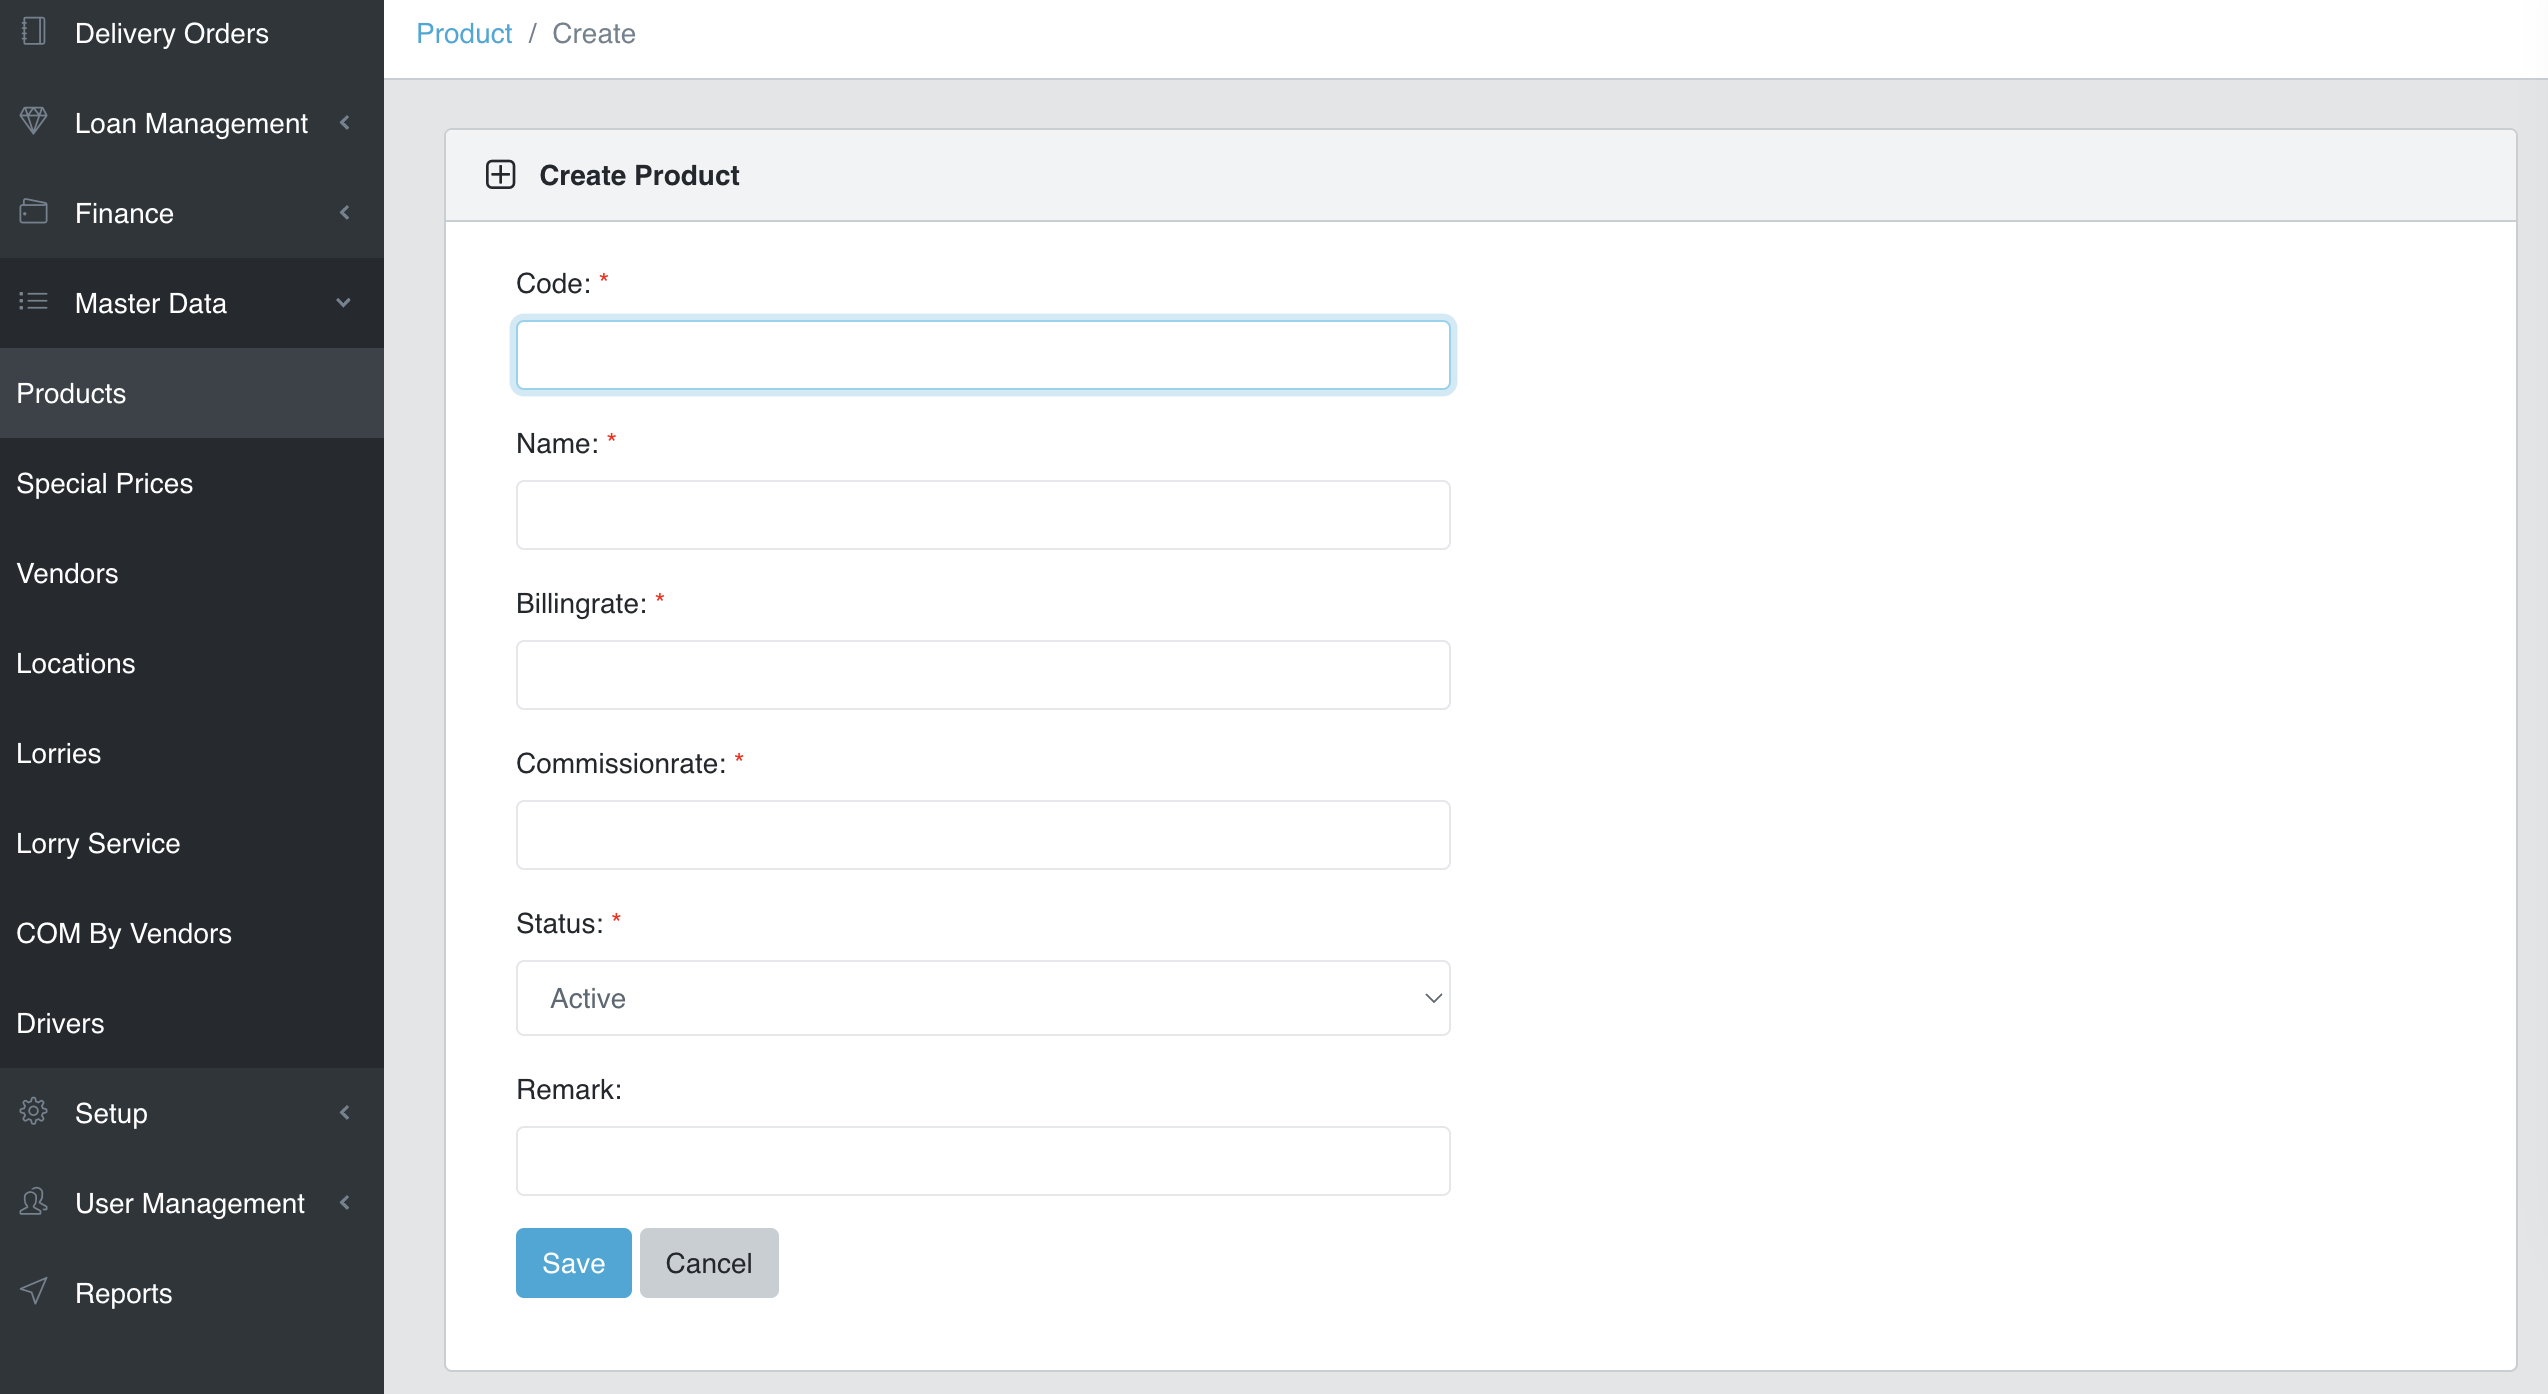The width and height of the screenshot is (2548, 1394).
Task: Focus the Billingrate input field
Action: click(x=982, y=675)
